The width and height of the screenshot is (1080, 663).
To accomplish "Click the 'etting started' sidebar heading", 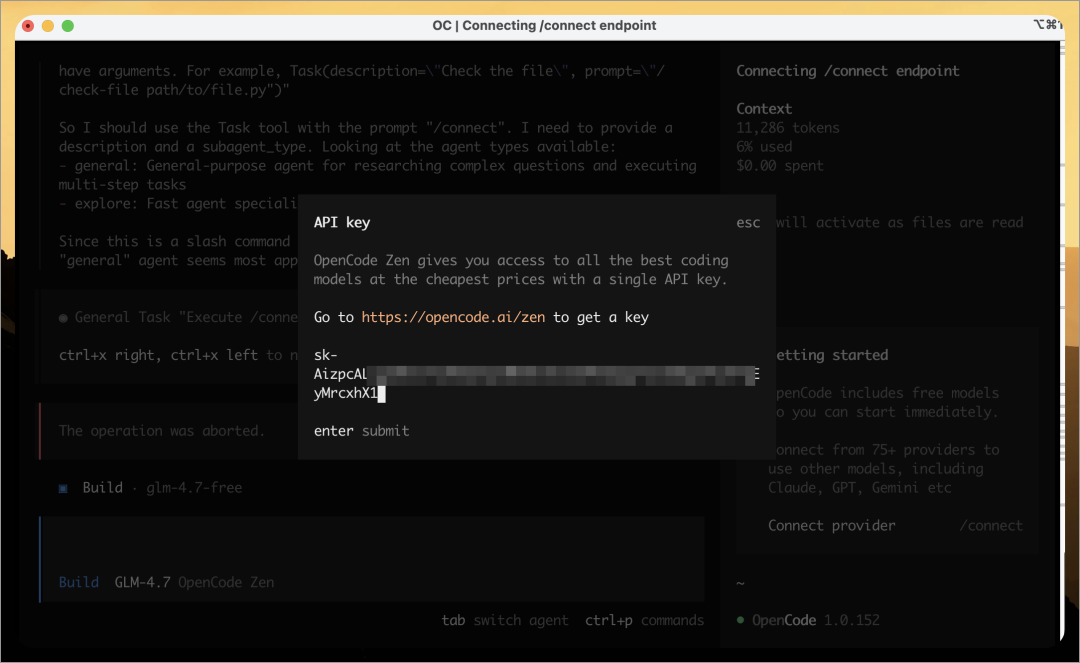I will tap(832, 355).
